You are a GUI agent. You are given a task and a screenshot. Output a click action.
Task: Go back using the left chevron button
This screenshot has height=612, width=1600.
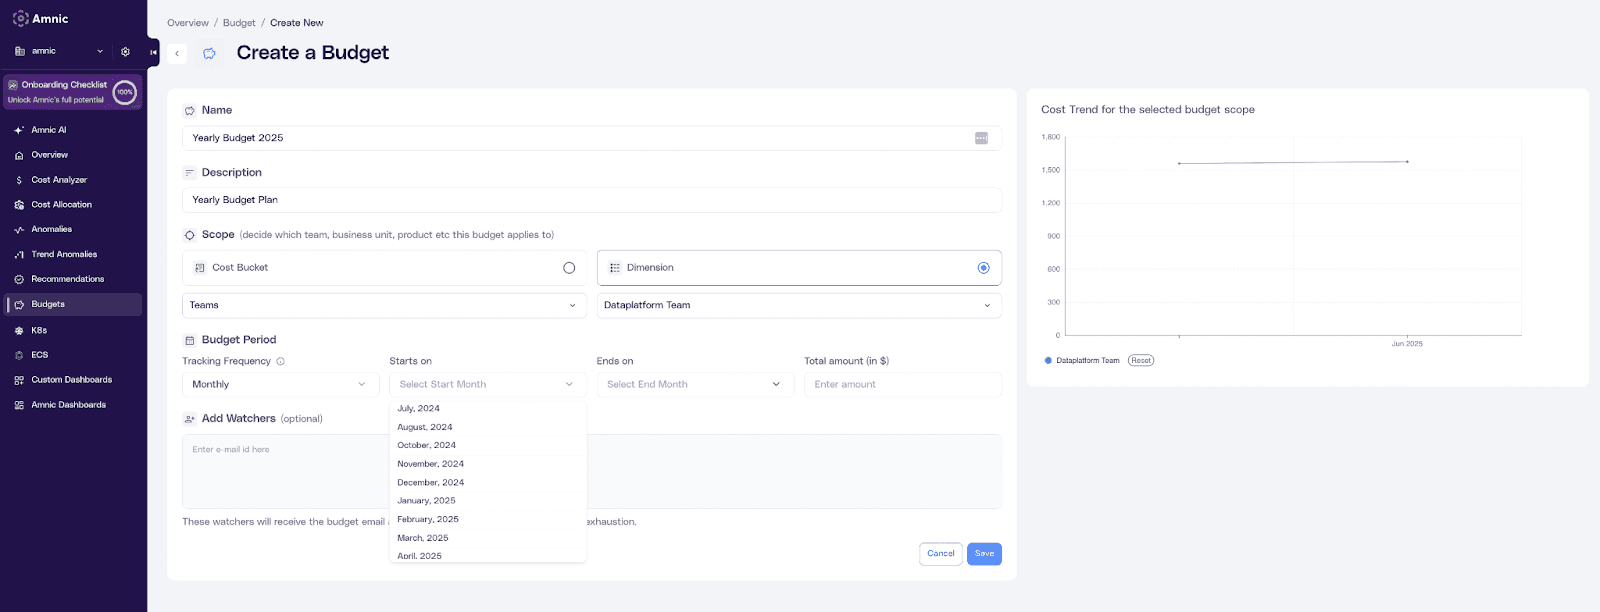177,53
